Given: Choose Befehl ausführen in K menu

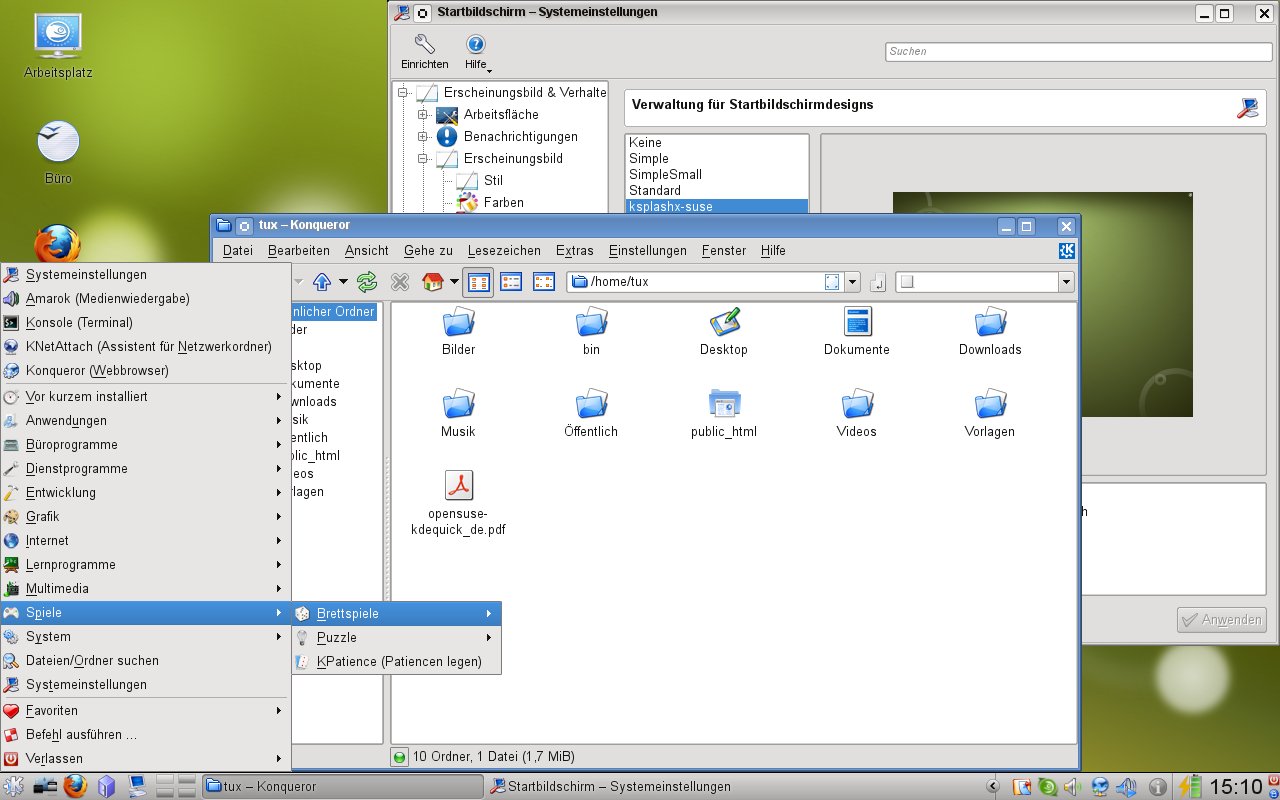Looking at the screenshot, I should pyautogui.click(x=146, y=734).
